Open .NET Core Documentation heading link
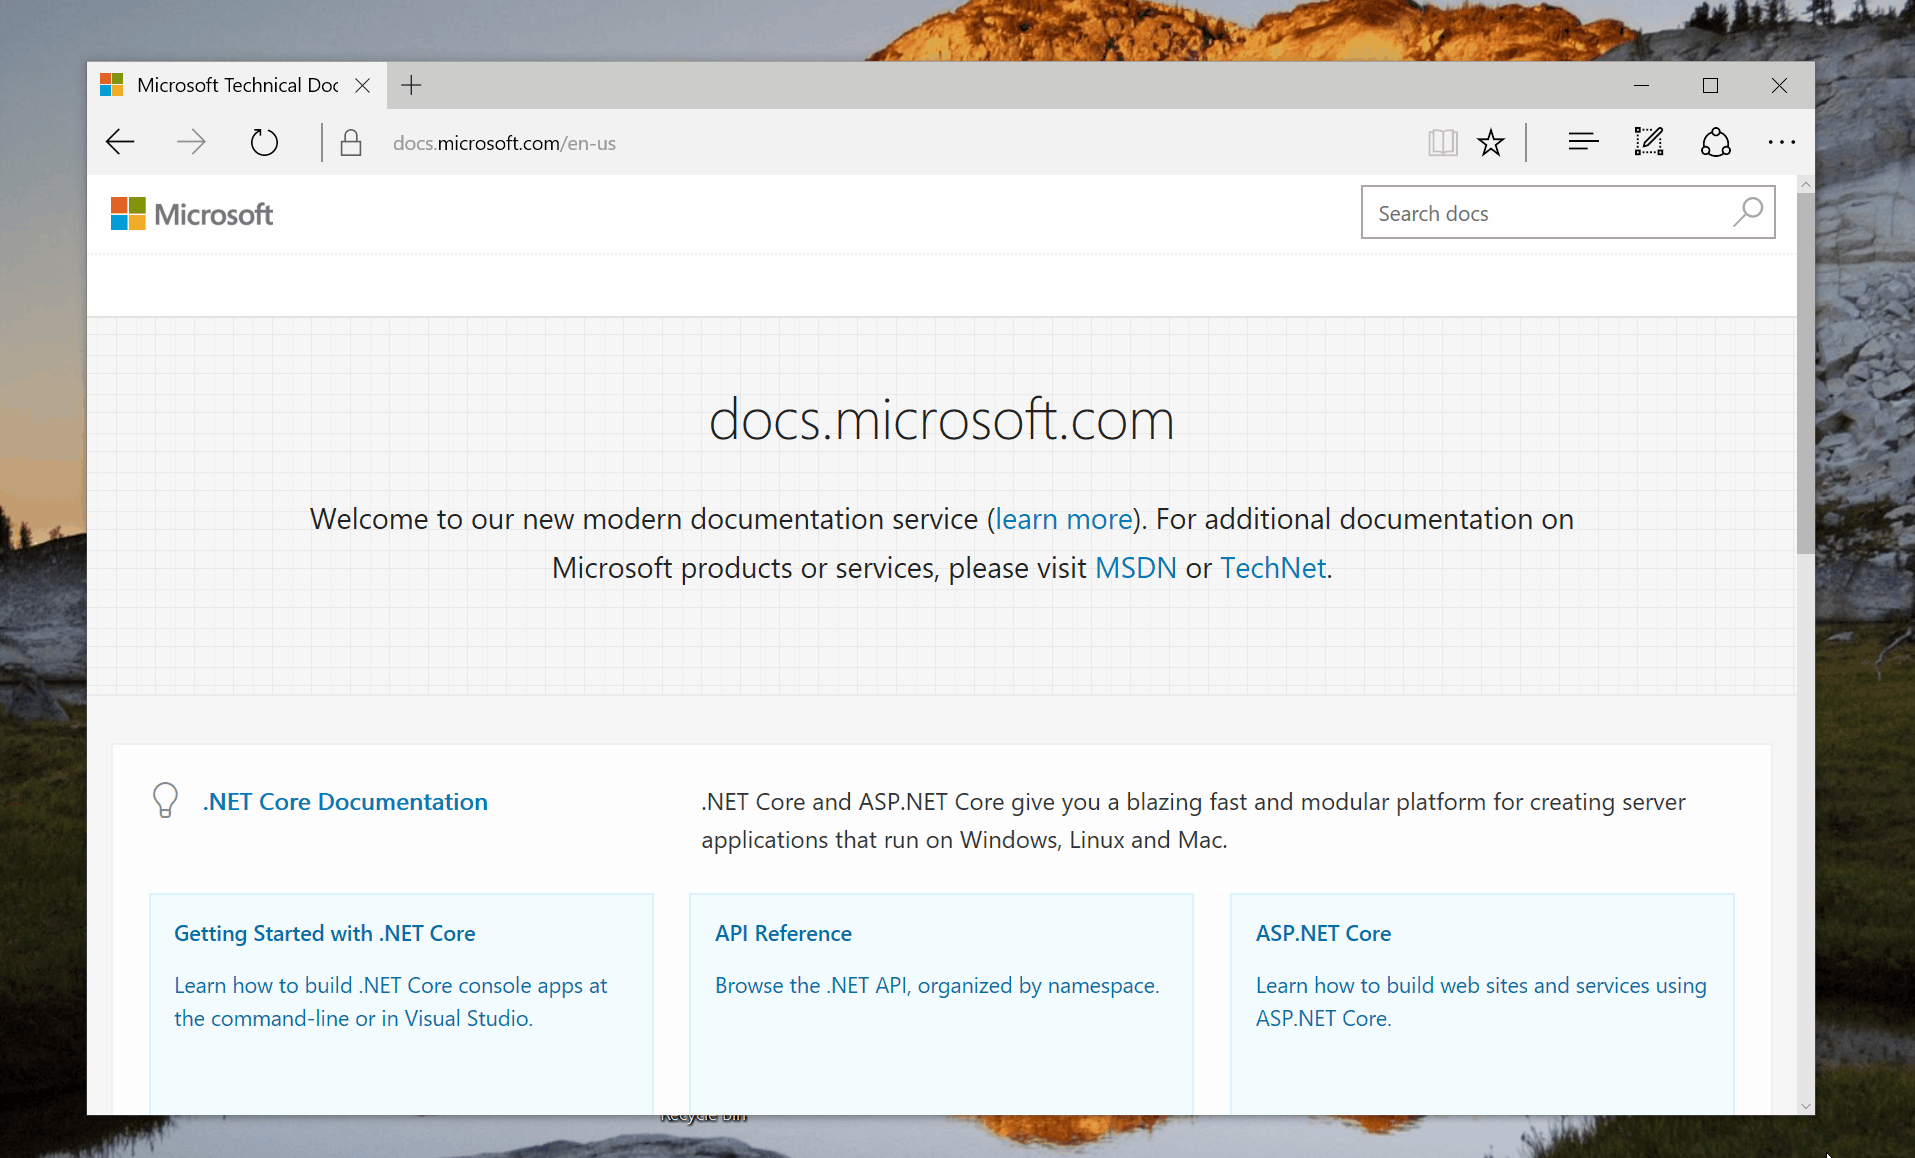 click(x=345, y=802)
